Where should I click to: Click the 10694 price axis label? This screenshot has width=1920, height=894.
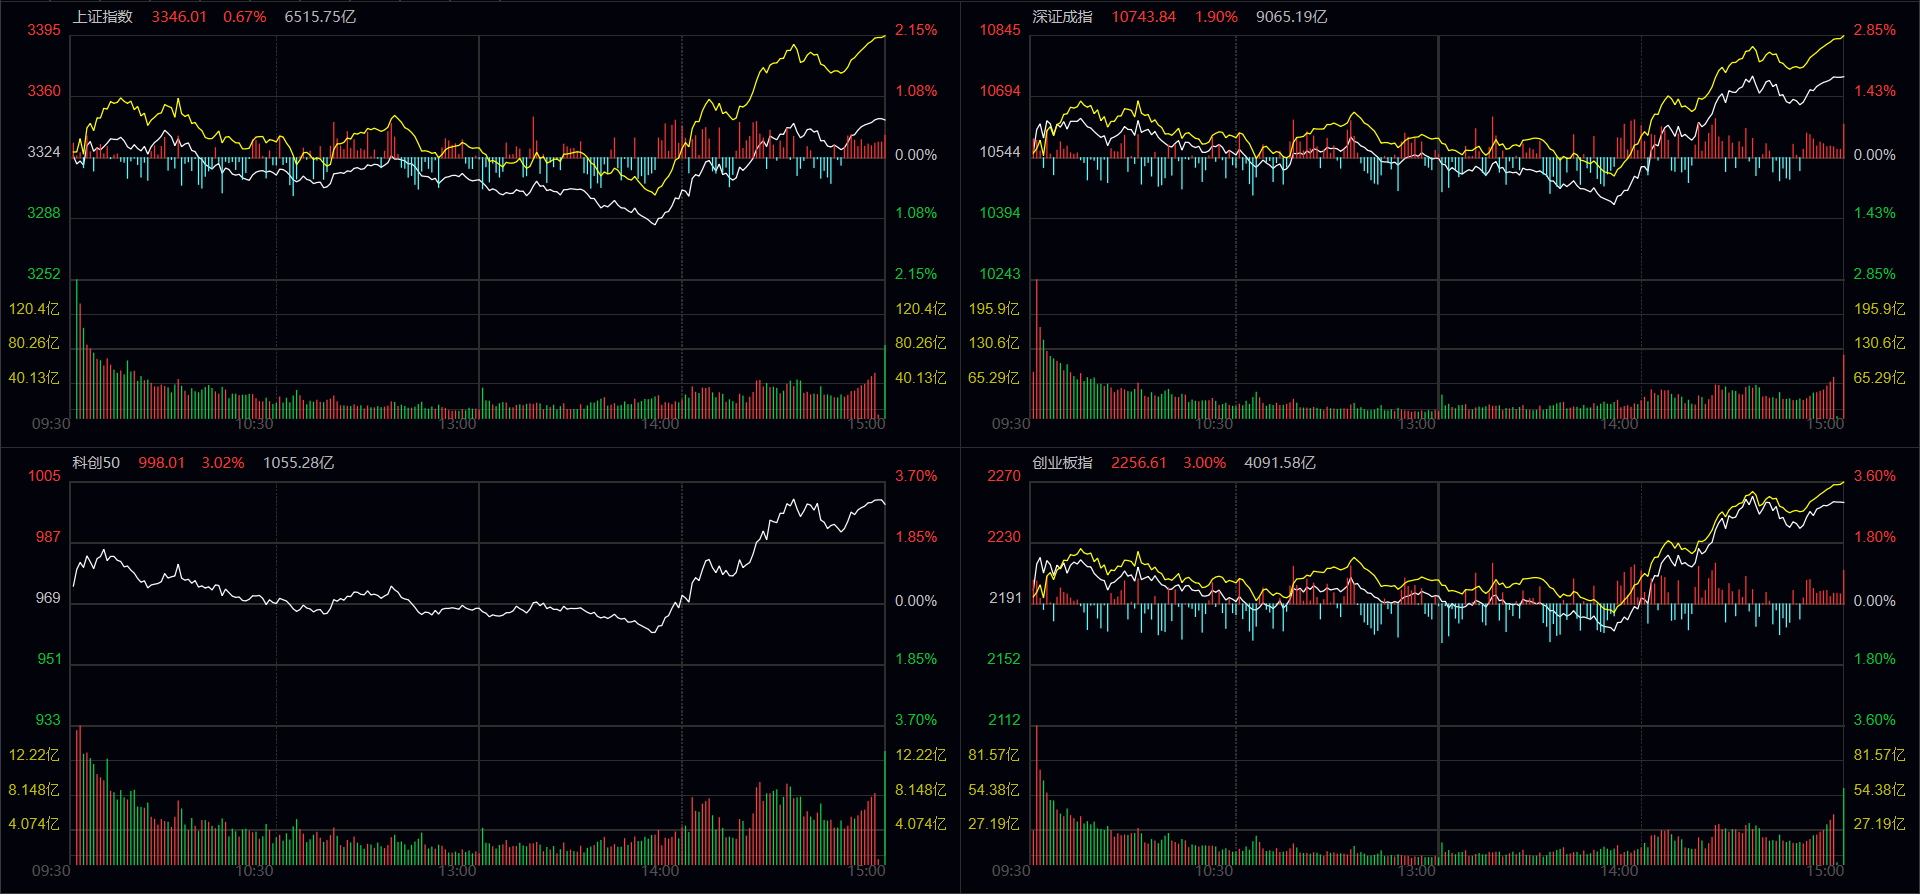(x=1000, y=91)
